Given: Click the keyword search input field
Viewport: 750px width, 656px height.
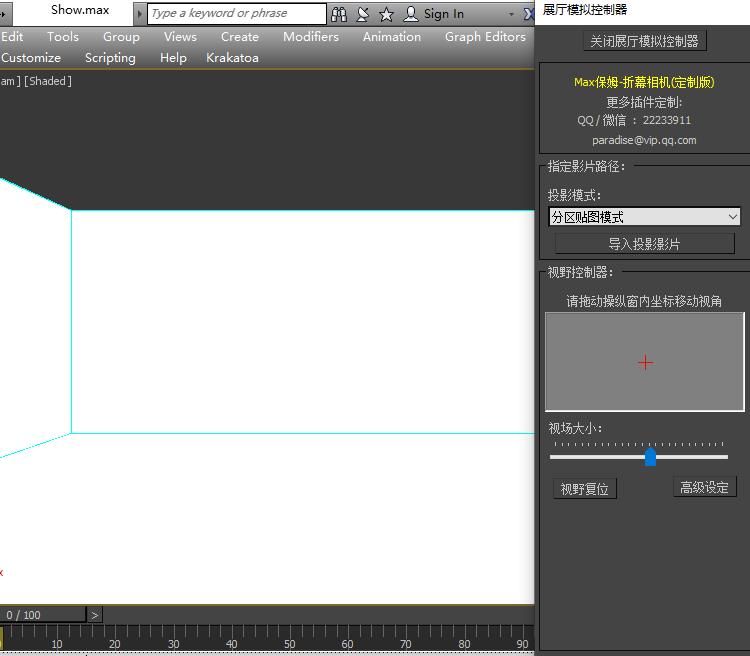Looking at the screenshot, I should (x=237, y=14).
